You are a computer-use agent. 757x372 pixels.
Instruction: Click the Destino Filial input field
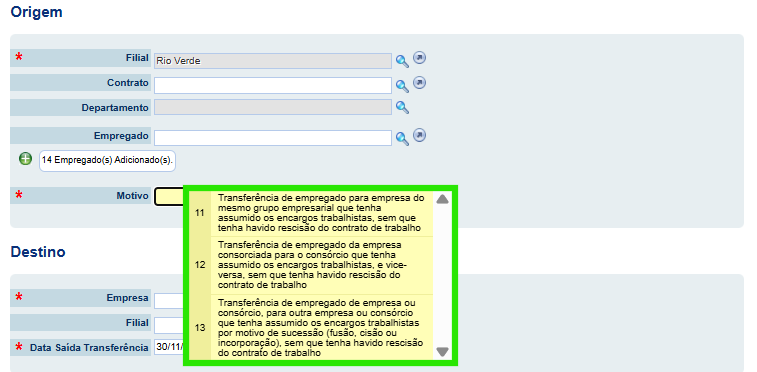(x=169, y=325)
